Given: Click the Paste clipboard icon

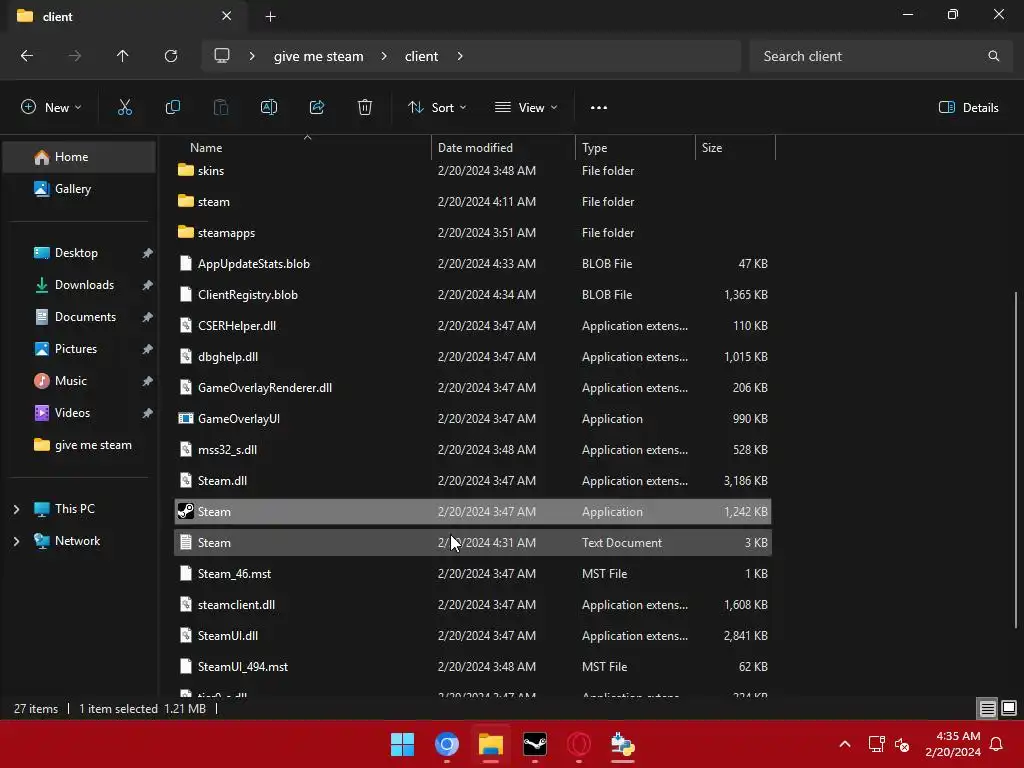Looking at the screenshot, I should click(221, 108).
